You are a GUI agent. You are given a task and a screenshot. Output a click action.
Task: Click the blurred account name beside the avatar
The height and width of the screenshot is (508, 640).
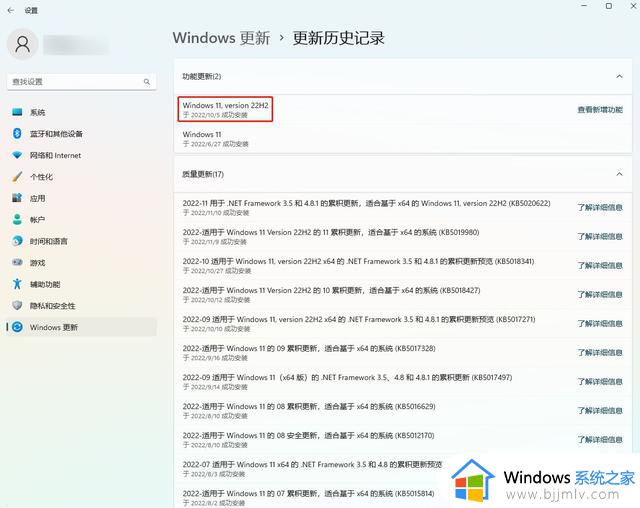pos(76,44)
